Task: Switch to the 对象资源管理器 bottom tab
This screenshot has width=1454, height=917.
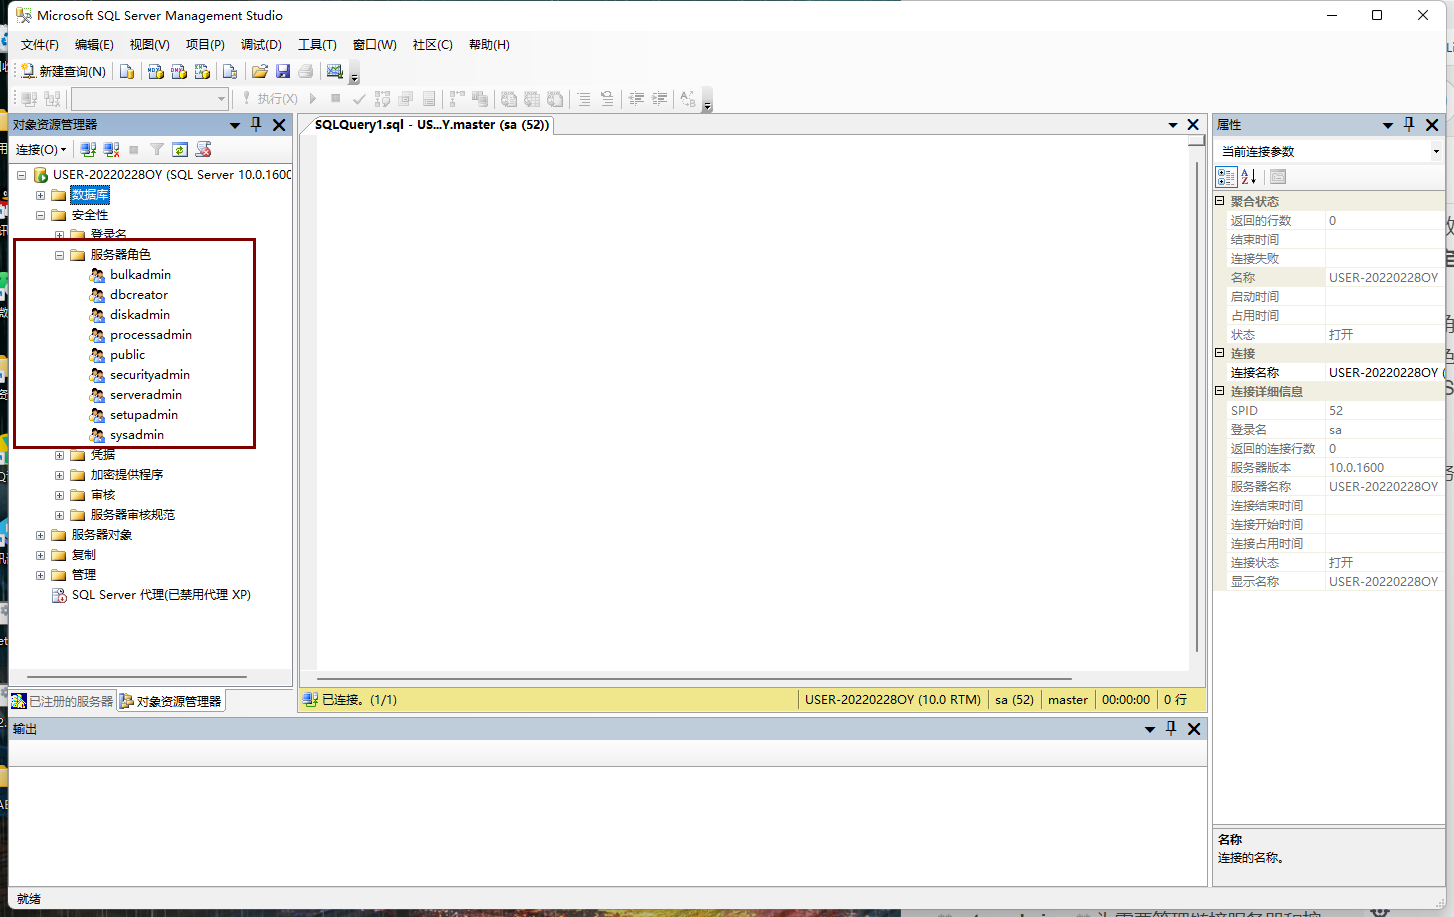Action: click(171, 701)
